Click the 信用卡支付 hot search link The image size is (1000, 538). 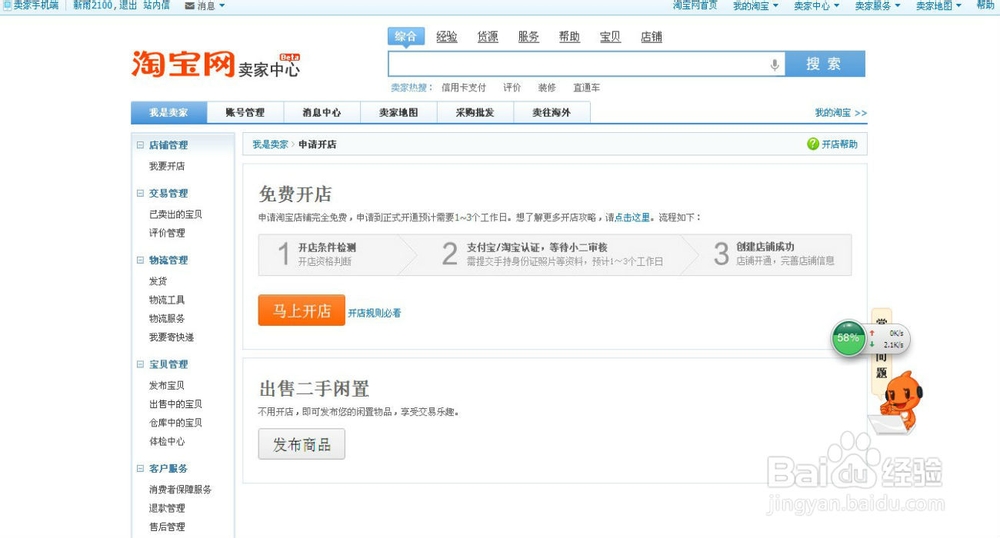(x=464, y=87)
